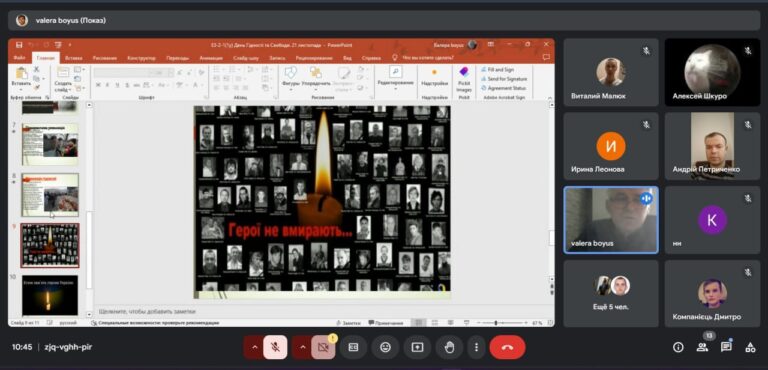Raise hand in the meeting
768x370 pixels.
point(449,347)
